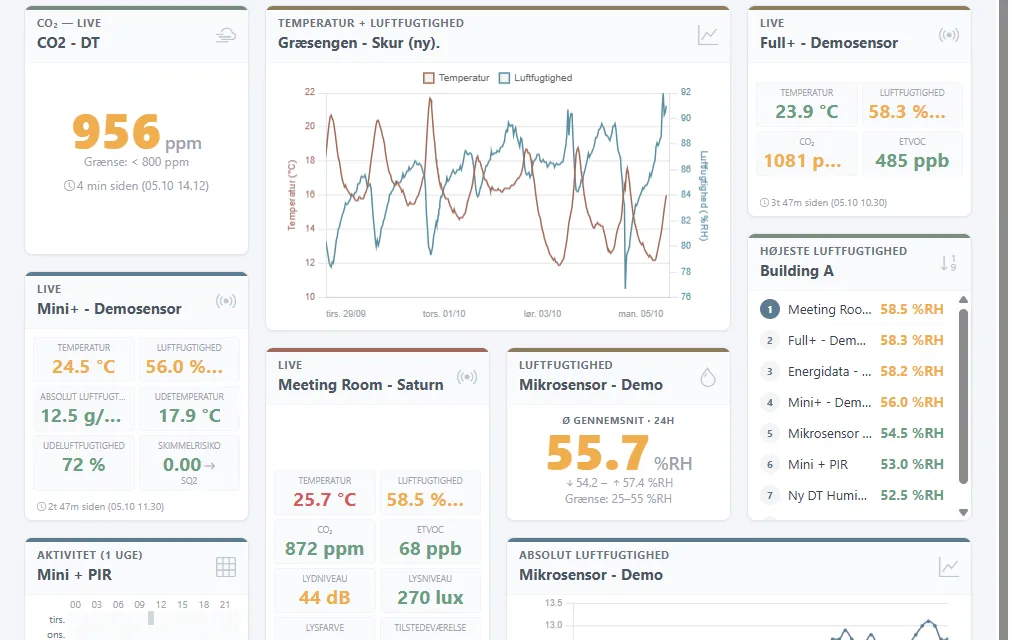The width and height of the screenshot is (1011, 640).
Task: Click the 956 ppm CO2 reading
Action: point(137,133)
